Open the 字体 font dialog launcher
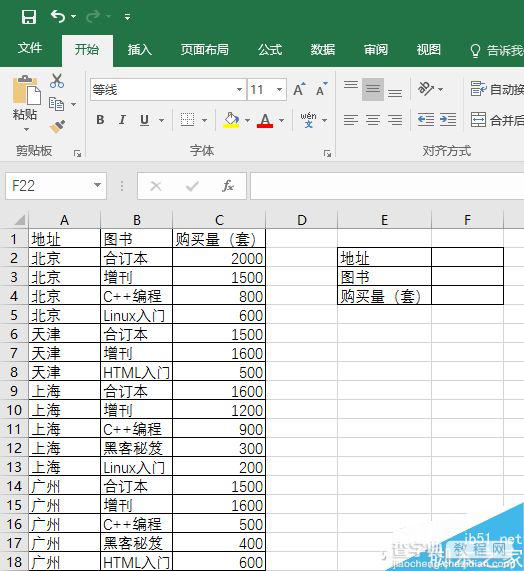This screenshot has width=524, height=571. point(327,154)
